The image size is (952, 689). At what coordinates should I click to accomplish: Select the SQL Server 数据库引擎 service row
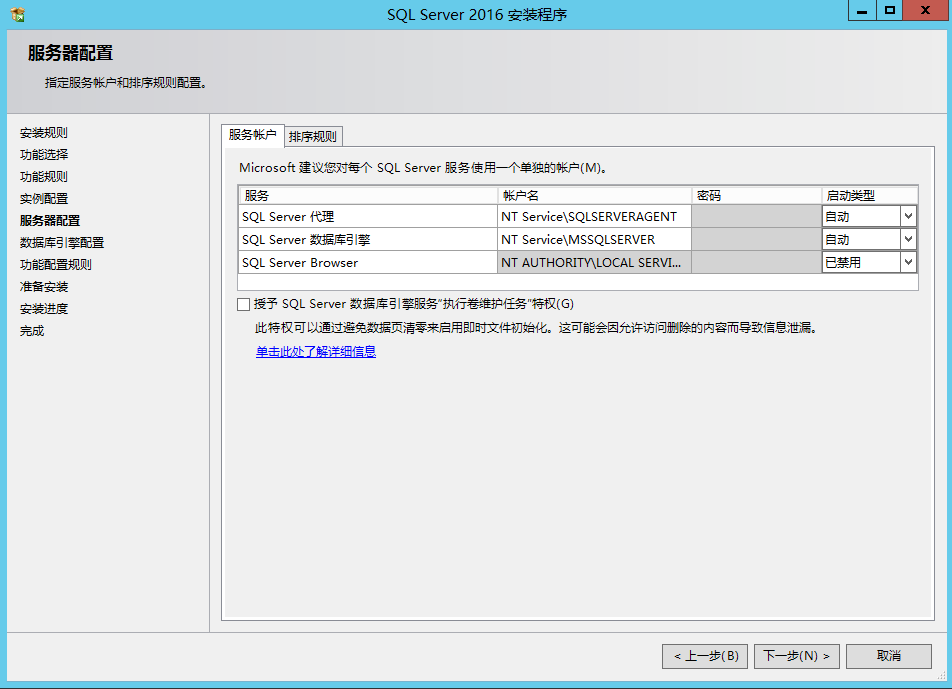pyautogui.click(x=367, y=239)
